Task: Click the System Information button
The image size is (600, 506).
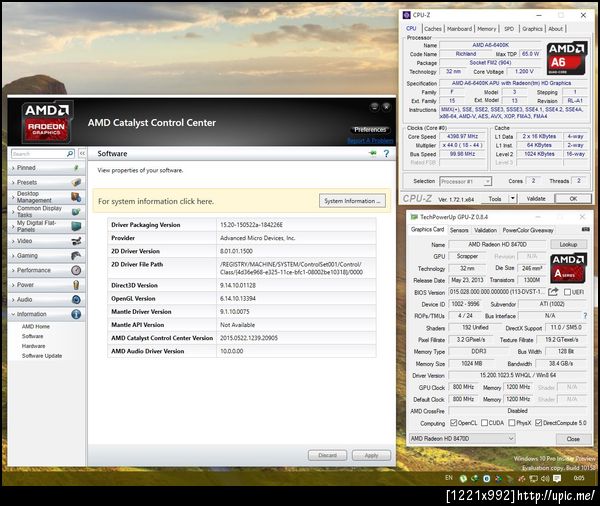Action: click(x=352, y=201)
